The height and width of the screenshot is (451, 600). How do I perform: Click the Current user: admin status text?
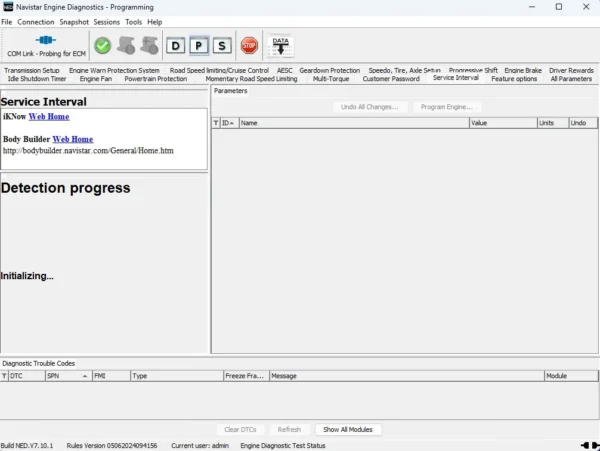[200, 446]
